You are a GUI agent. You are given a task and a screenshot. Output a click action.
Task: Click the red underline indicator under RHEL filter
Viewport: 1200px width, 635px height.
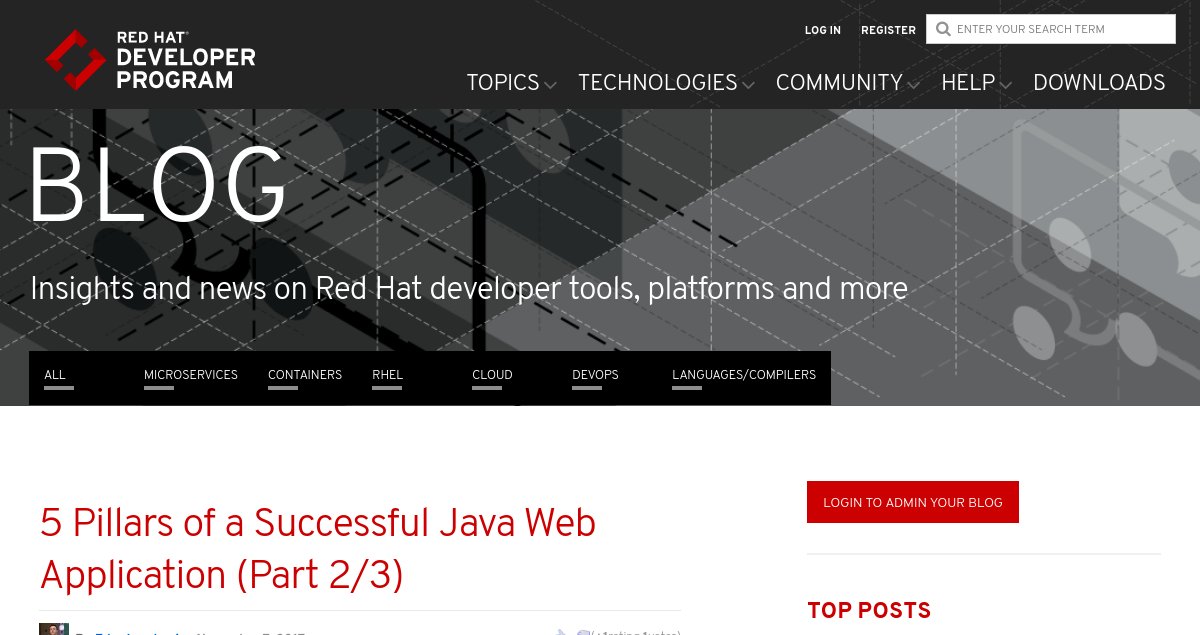pyautogui.click(x=387, y=389)
